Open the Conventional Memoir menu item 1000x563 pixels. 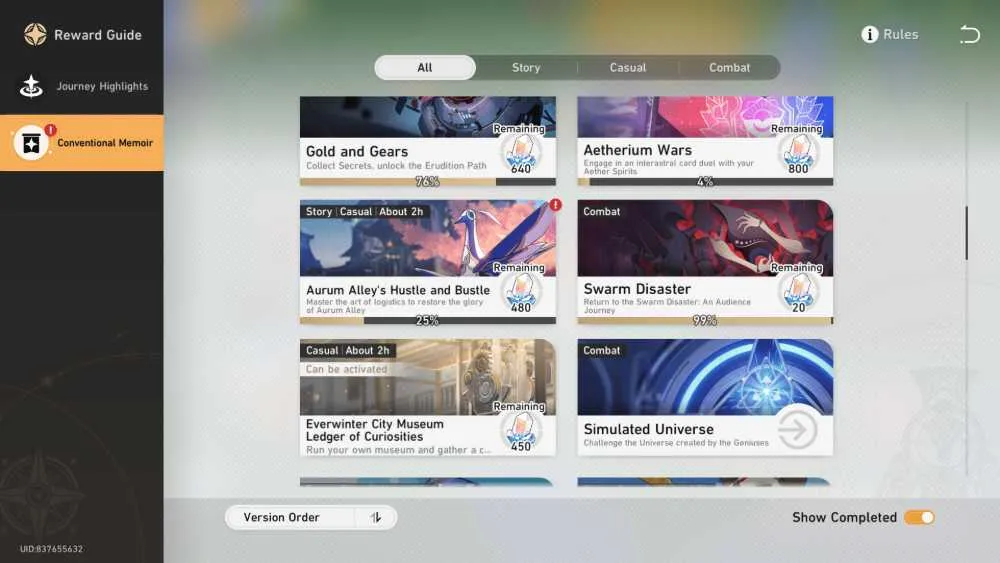(82, 143)
